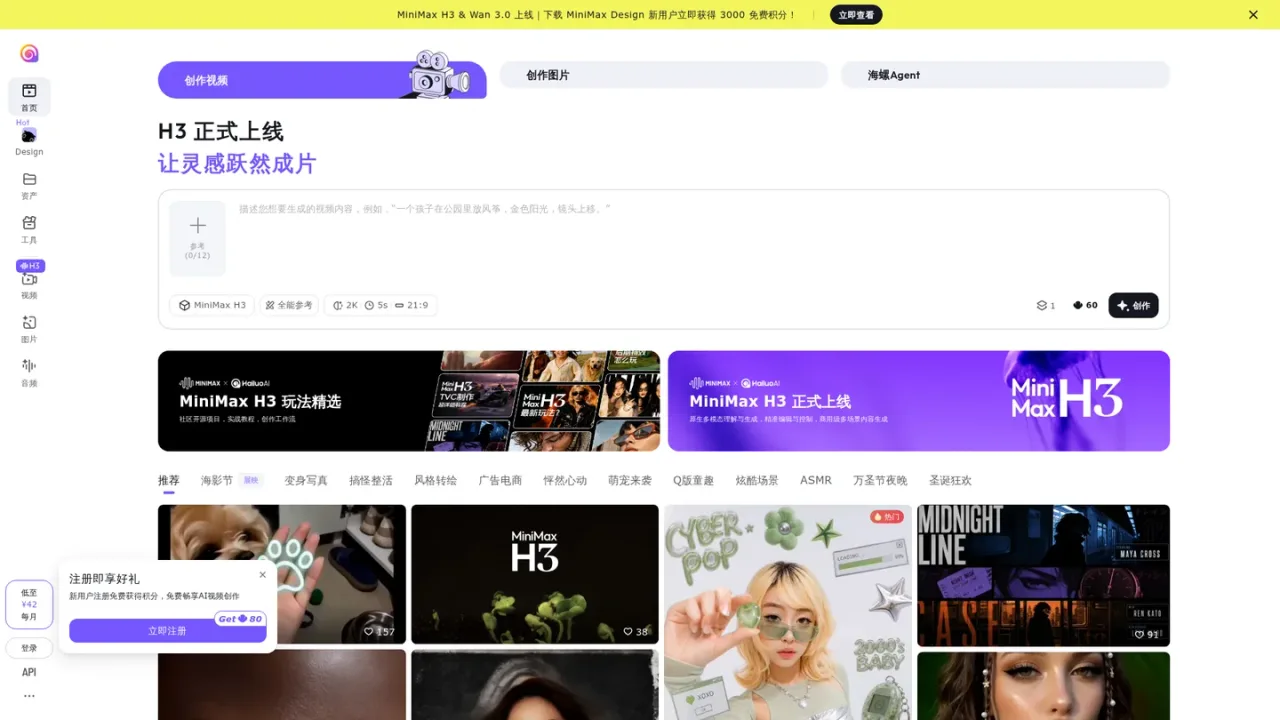
Task: Select the 广告电商 category tab
Action: tap(500, 481)
